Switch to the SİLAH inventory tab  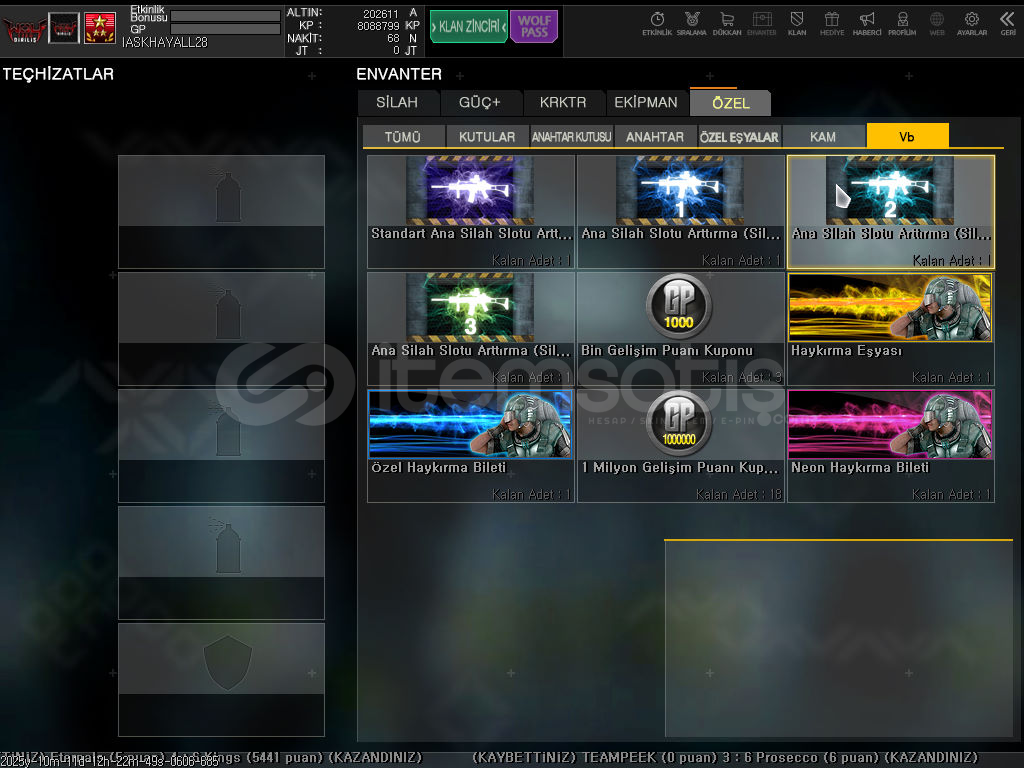[x=397, y=103]
